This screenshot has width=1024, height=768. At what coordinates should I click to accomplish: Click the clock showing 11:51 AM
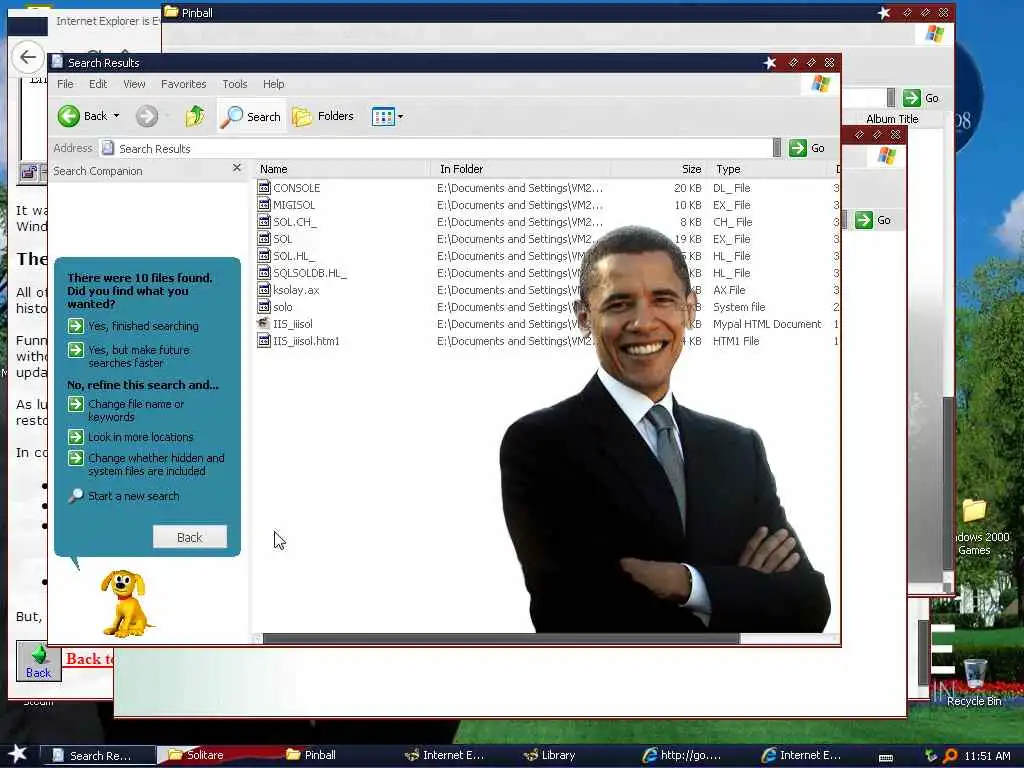click(x=987, y=756)
